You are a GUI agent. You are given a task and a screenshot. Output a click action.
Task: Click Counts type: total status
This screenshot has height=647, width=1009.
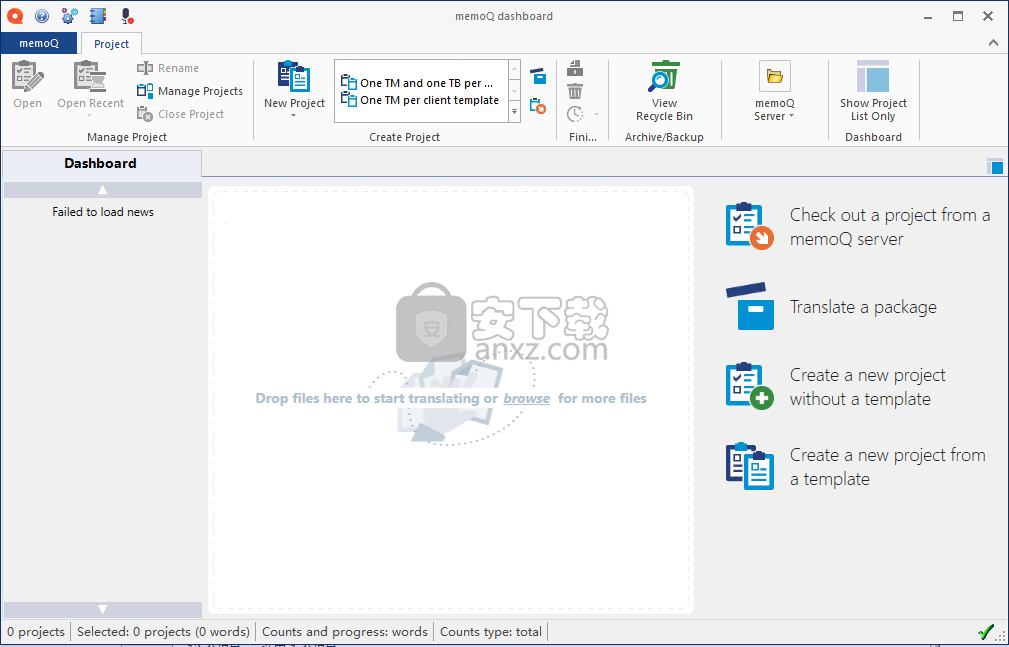pos(491,632)
